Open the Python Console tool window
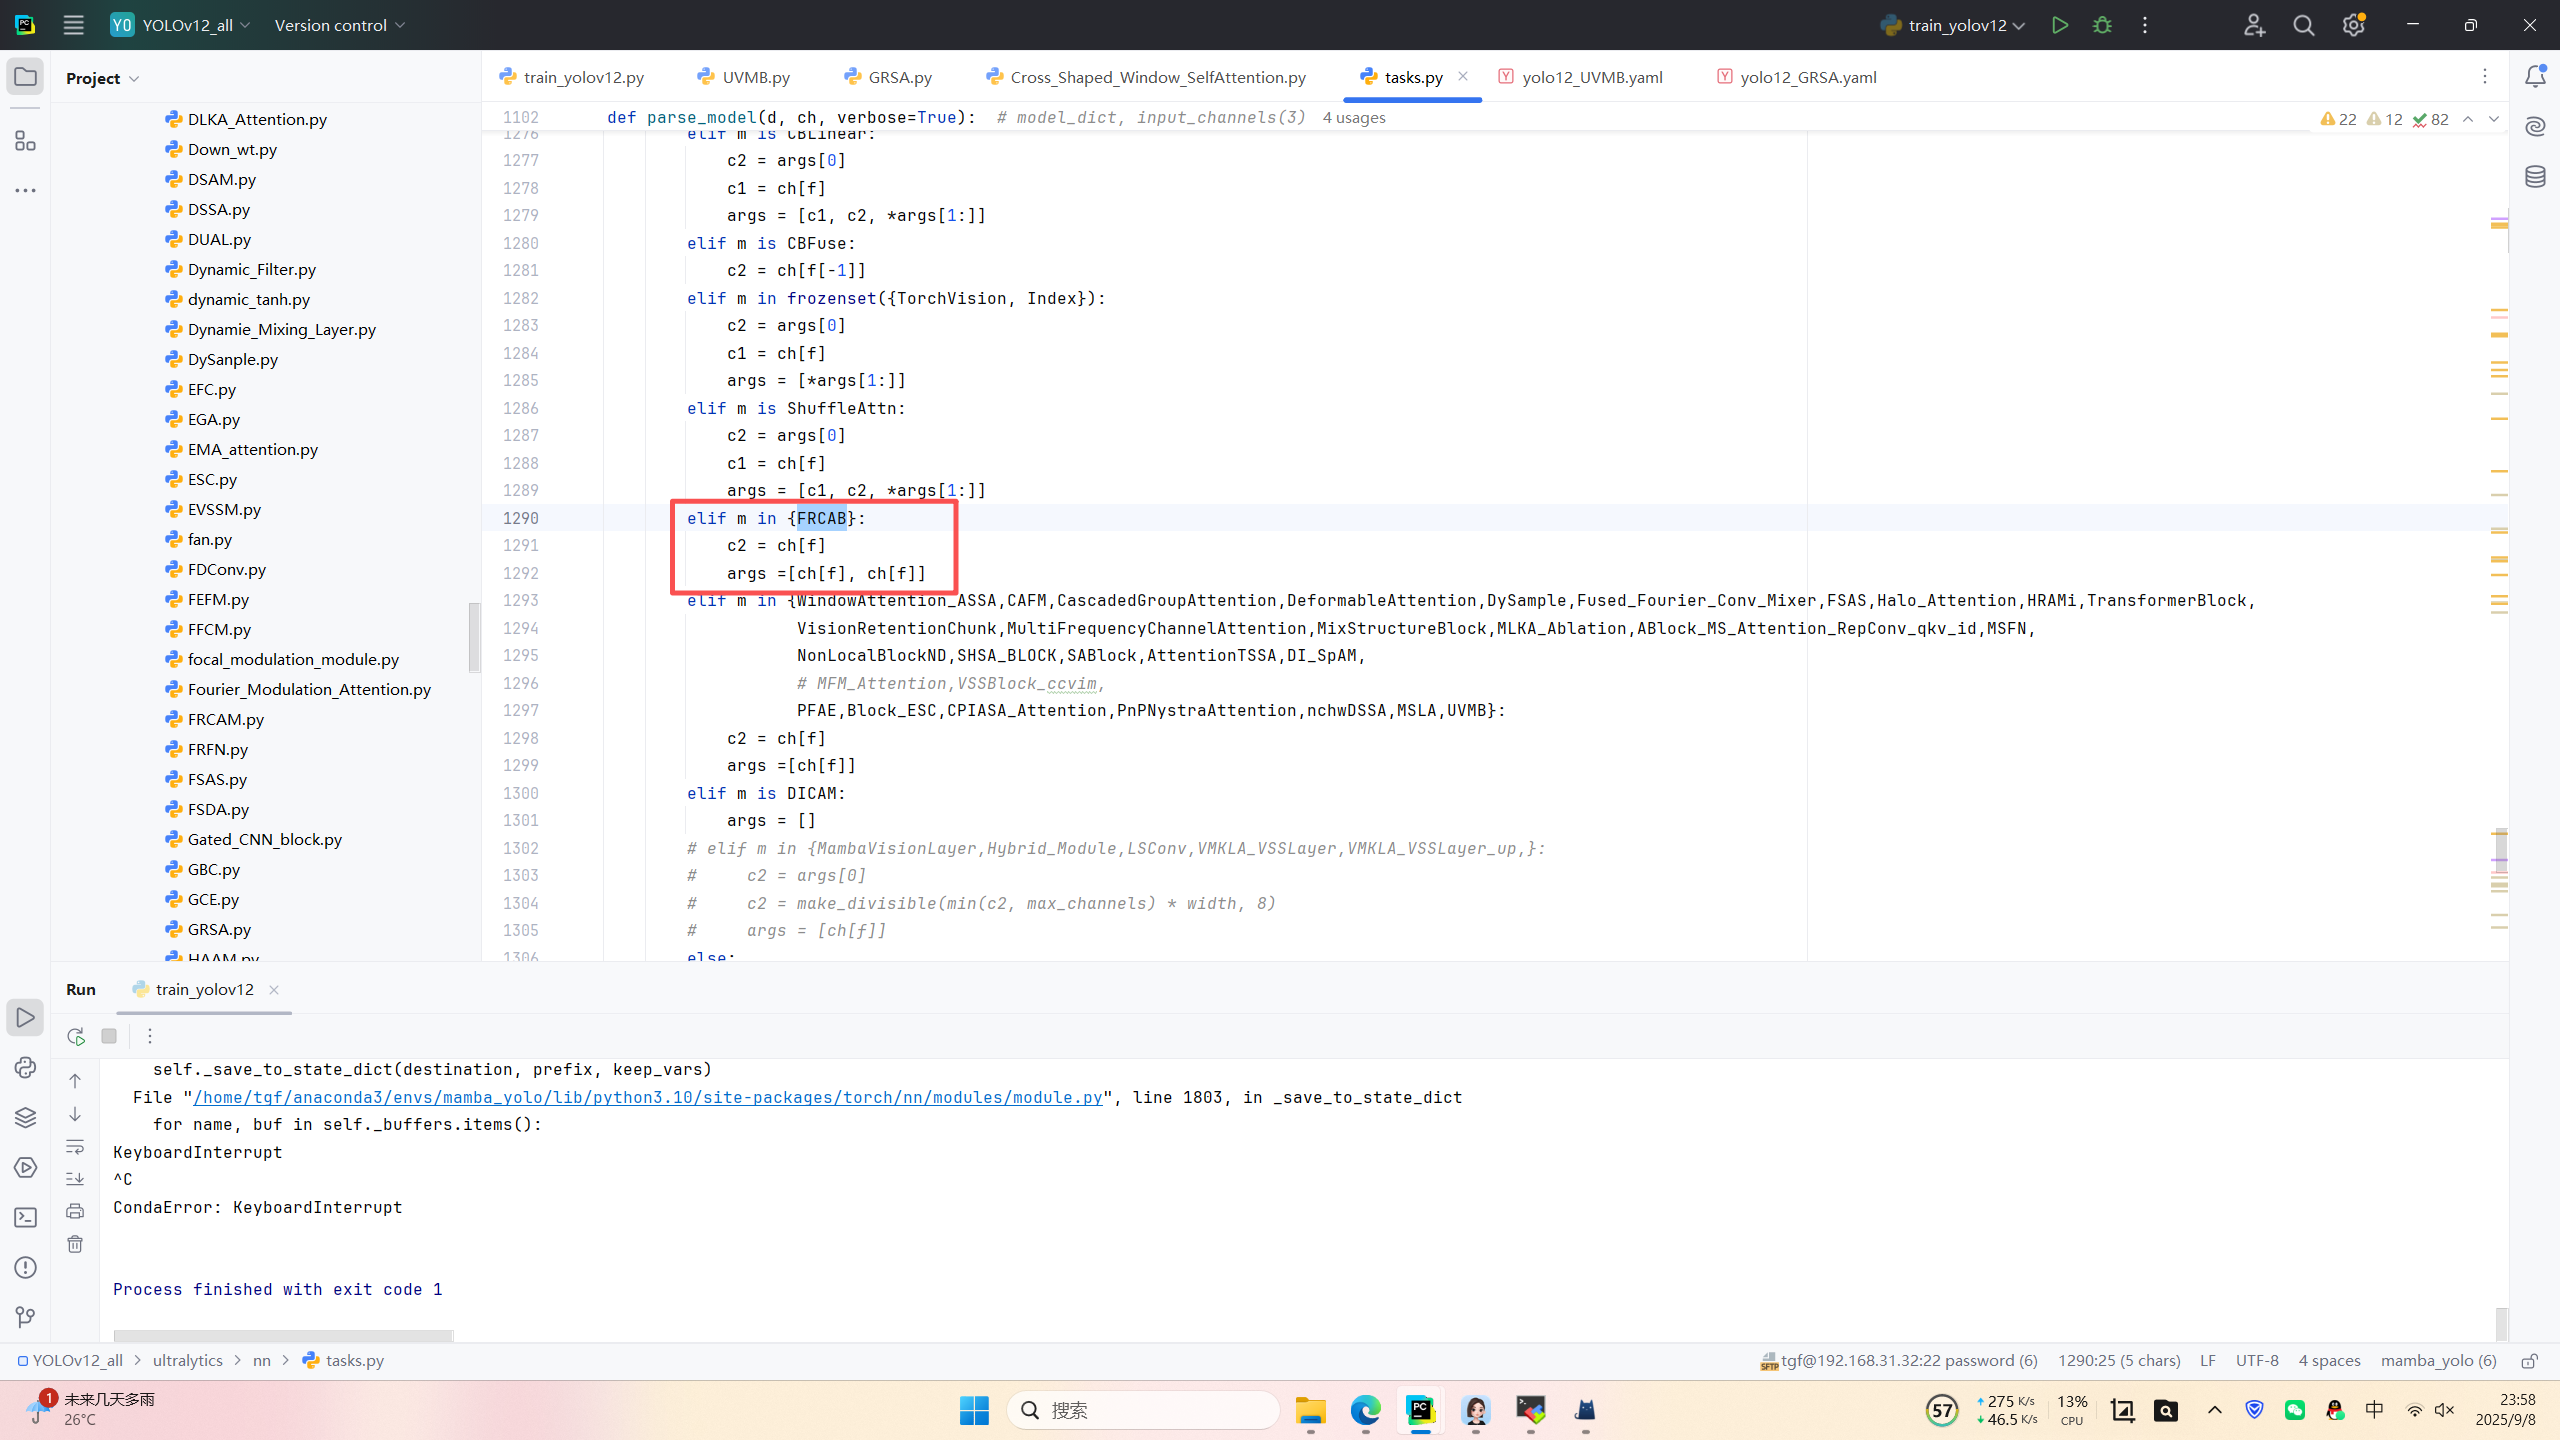This screenshot has width=2560, height=1440. pyautogui.click(x=25, y=1067)
